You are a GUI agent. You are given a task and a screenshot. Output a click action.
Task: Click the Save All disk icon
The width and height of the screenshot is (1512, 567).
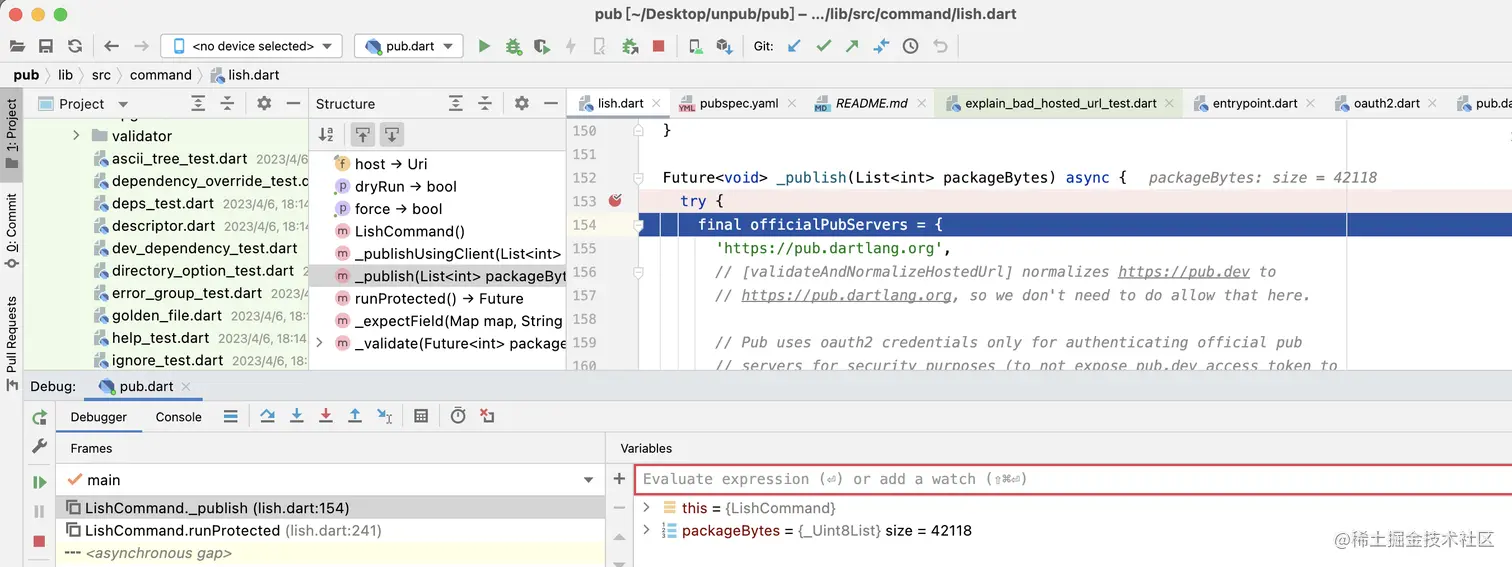coord(46,46)
